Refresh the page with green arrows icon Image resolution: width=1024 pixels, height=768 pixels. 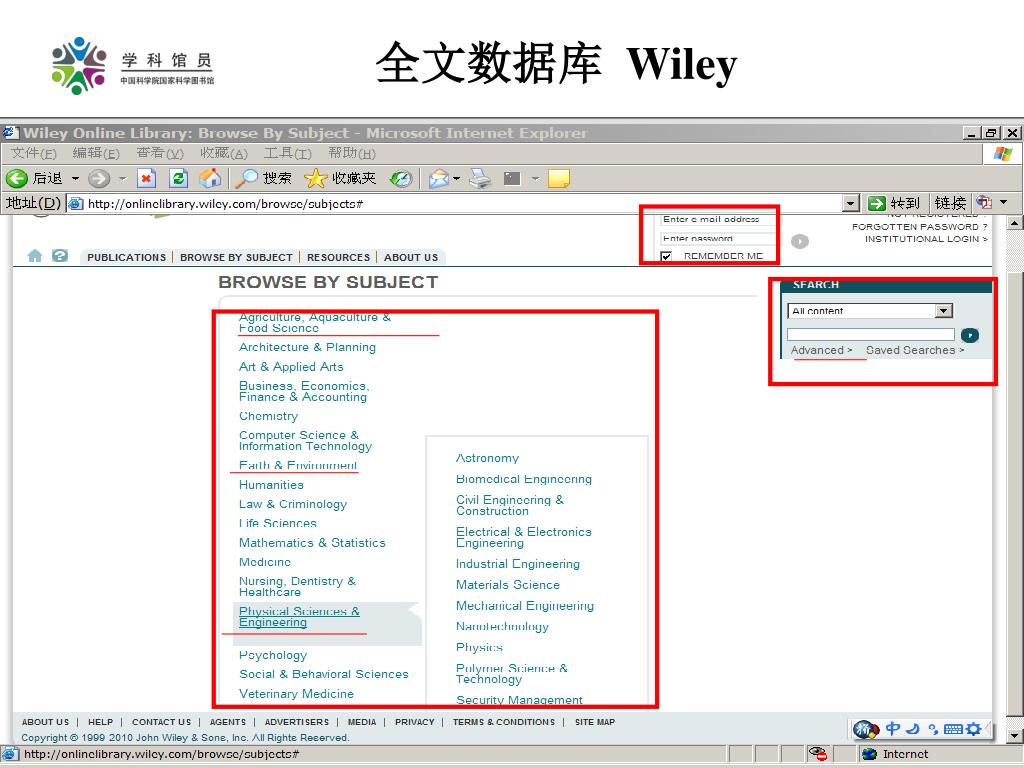(x=178, y=178)
